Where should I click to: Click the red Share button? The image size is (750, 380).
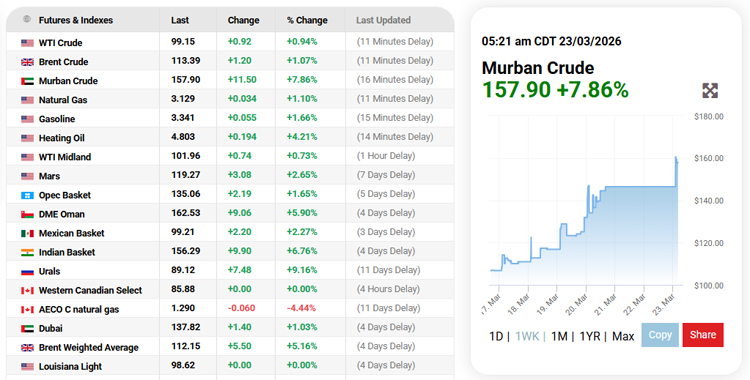click(x=703, y=335)
